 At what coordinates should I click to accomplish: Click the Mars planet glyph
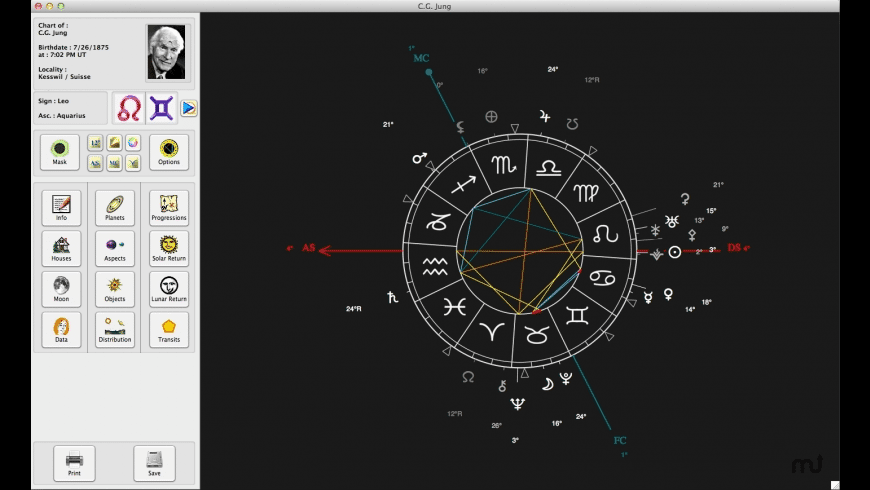[419, 158]
